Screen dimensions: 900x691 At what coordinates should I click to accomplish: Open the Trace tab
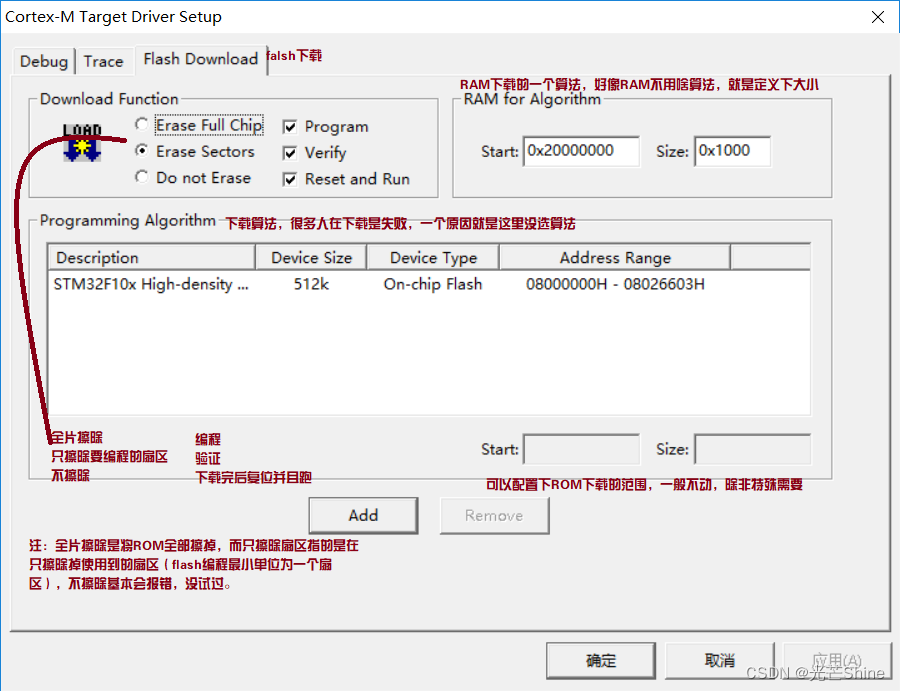[103, 61]
